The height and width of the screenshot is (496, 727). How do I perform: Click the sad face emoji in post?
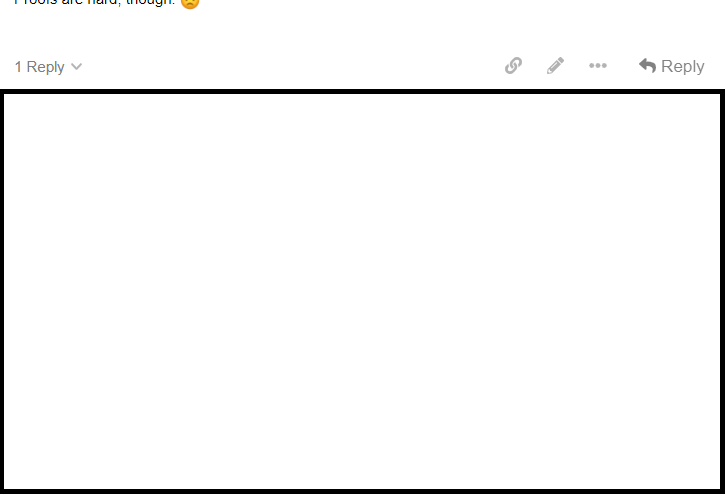(x=190, y=3)
